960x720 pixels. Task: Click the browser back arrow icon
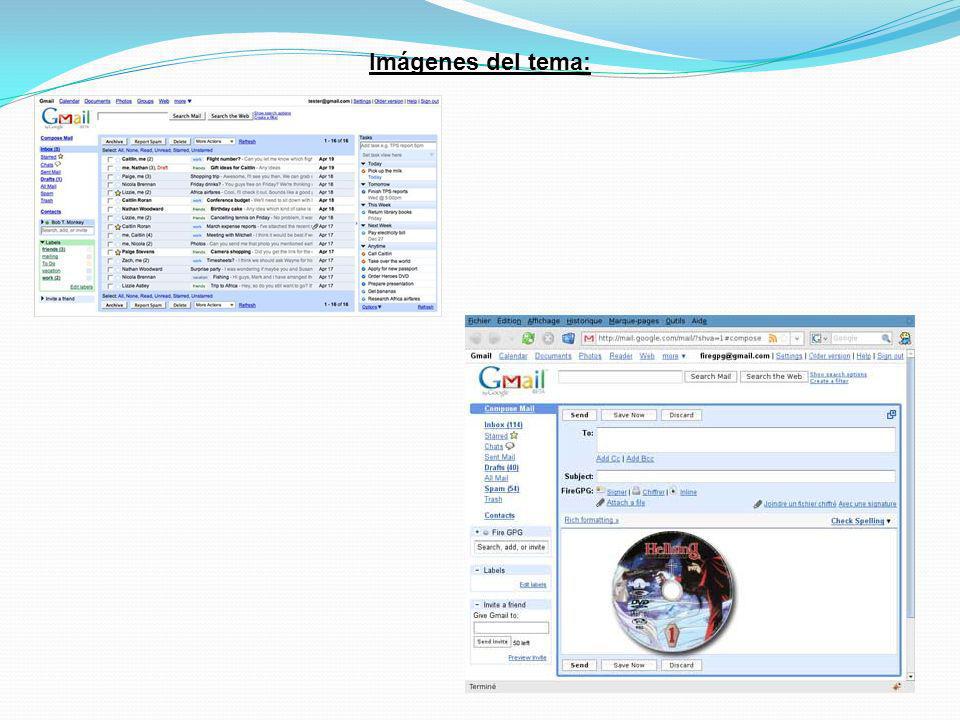tap(476, 338)
